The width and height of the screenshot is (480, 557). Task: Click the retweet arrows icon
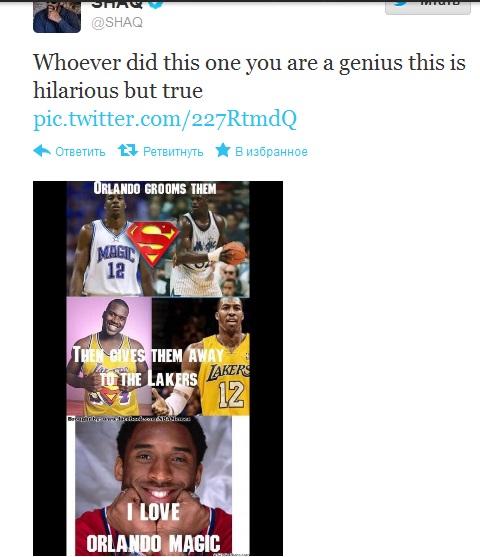point(128,150)
